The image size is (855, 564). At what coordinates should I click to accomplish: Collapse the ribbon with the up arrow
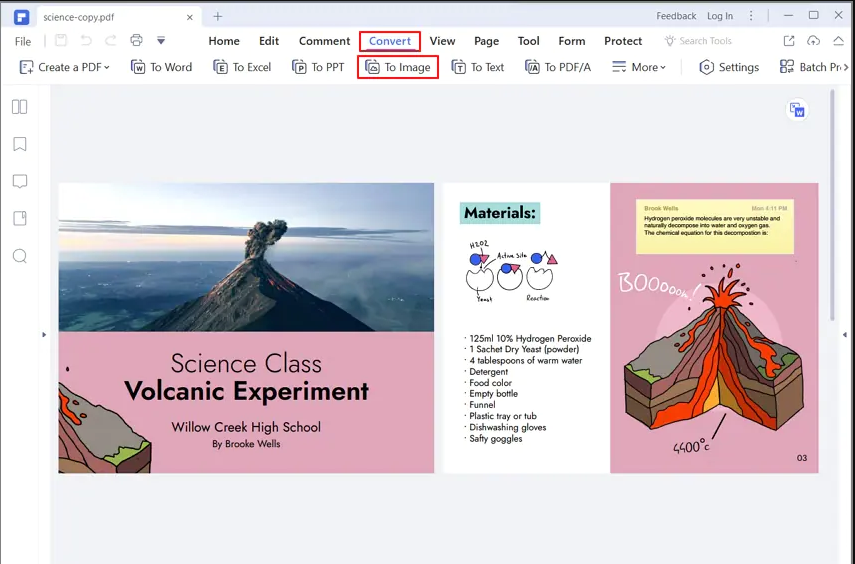point(838,41)
